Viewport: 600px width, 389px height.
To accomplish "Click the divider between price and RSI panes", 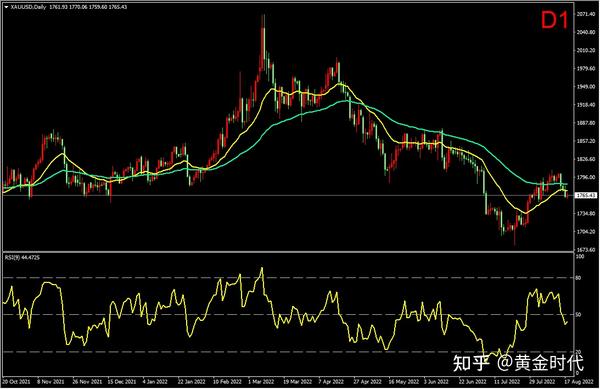I will [288, 252].
